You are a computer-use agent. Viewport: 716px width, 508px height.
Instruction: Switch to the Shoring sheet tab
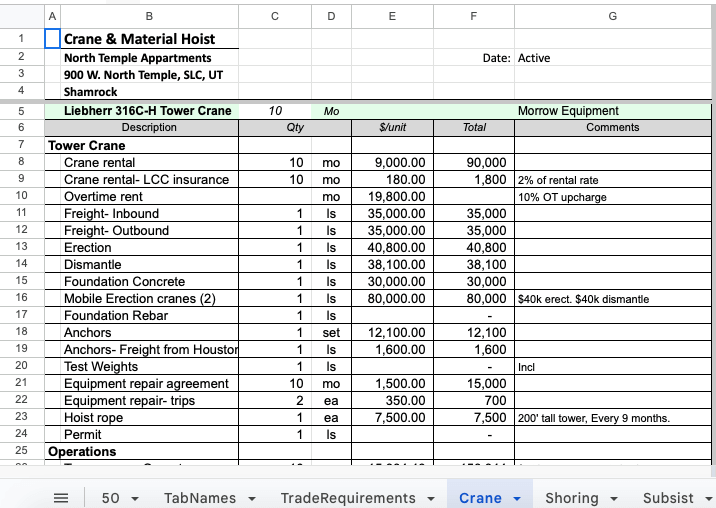pos(572,497)
